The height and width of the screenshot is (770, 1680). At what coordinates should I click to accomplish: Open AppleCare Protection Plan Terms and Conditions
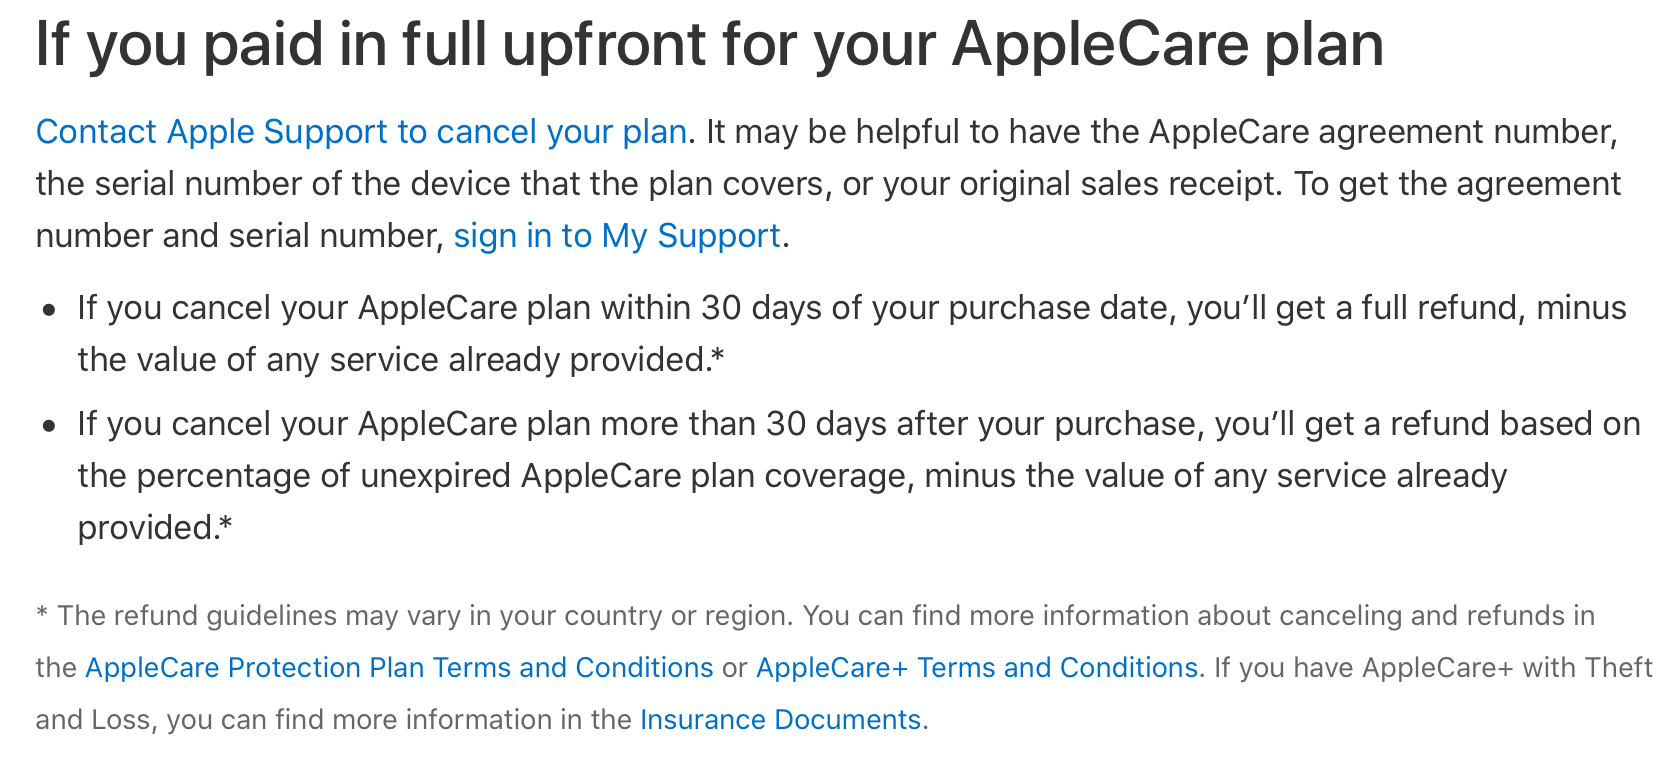(x=399, y=668)
